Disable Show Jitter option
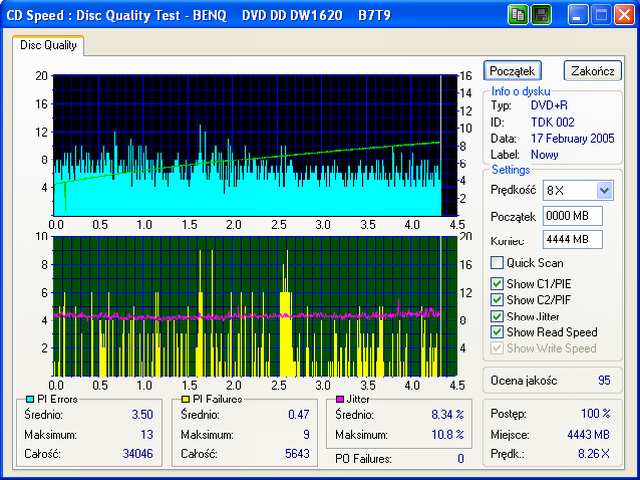 [x=497, y=316]
